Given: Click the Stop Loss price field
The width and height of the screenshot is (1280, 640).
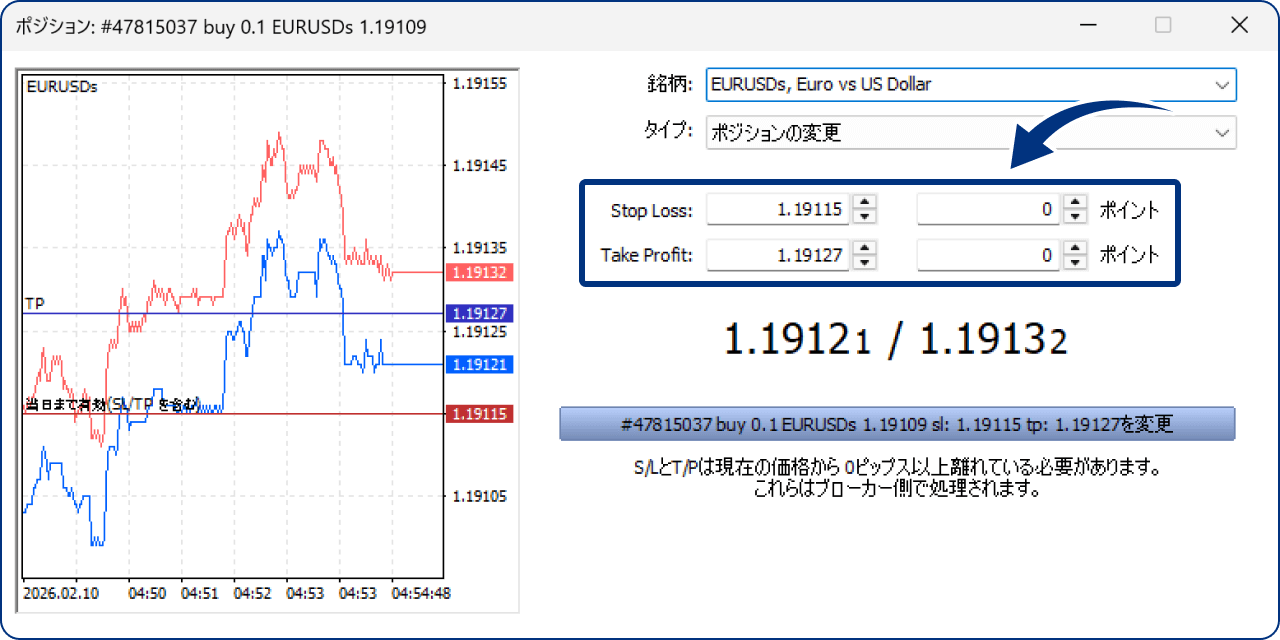Looking at the screenshot, I should [x=777, y=210].
